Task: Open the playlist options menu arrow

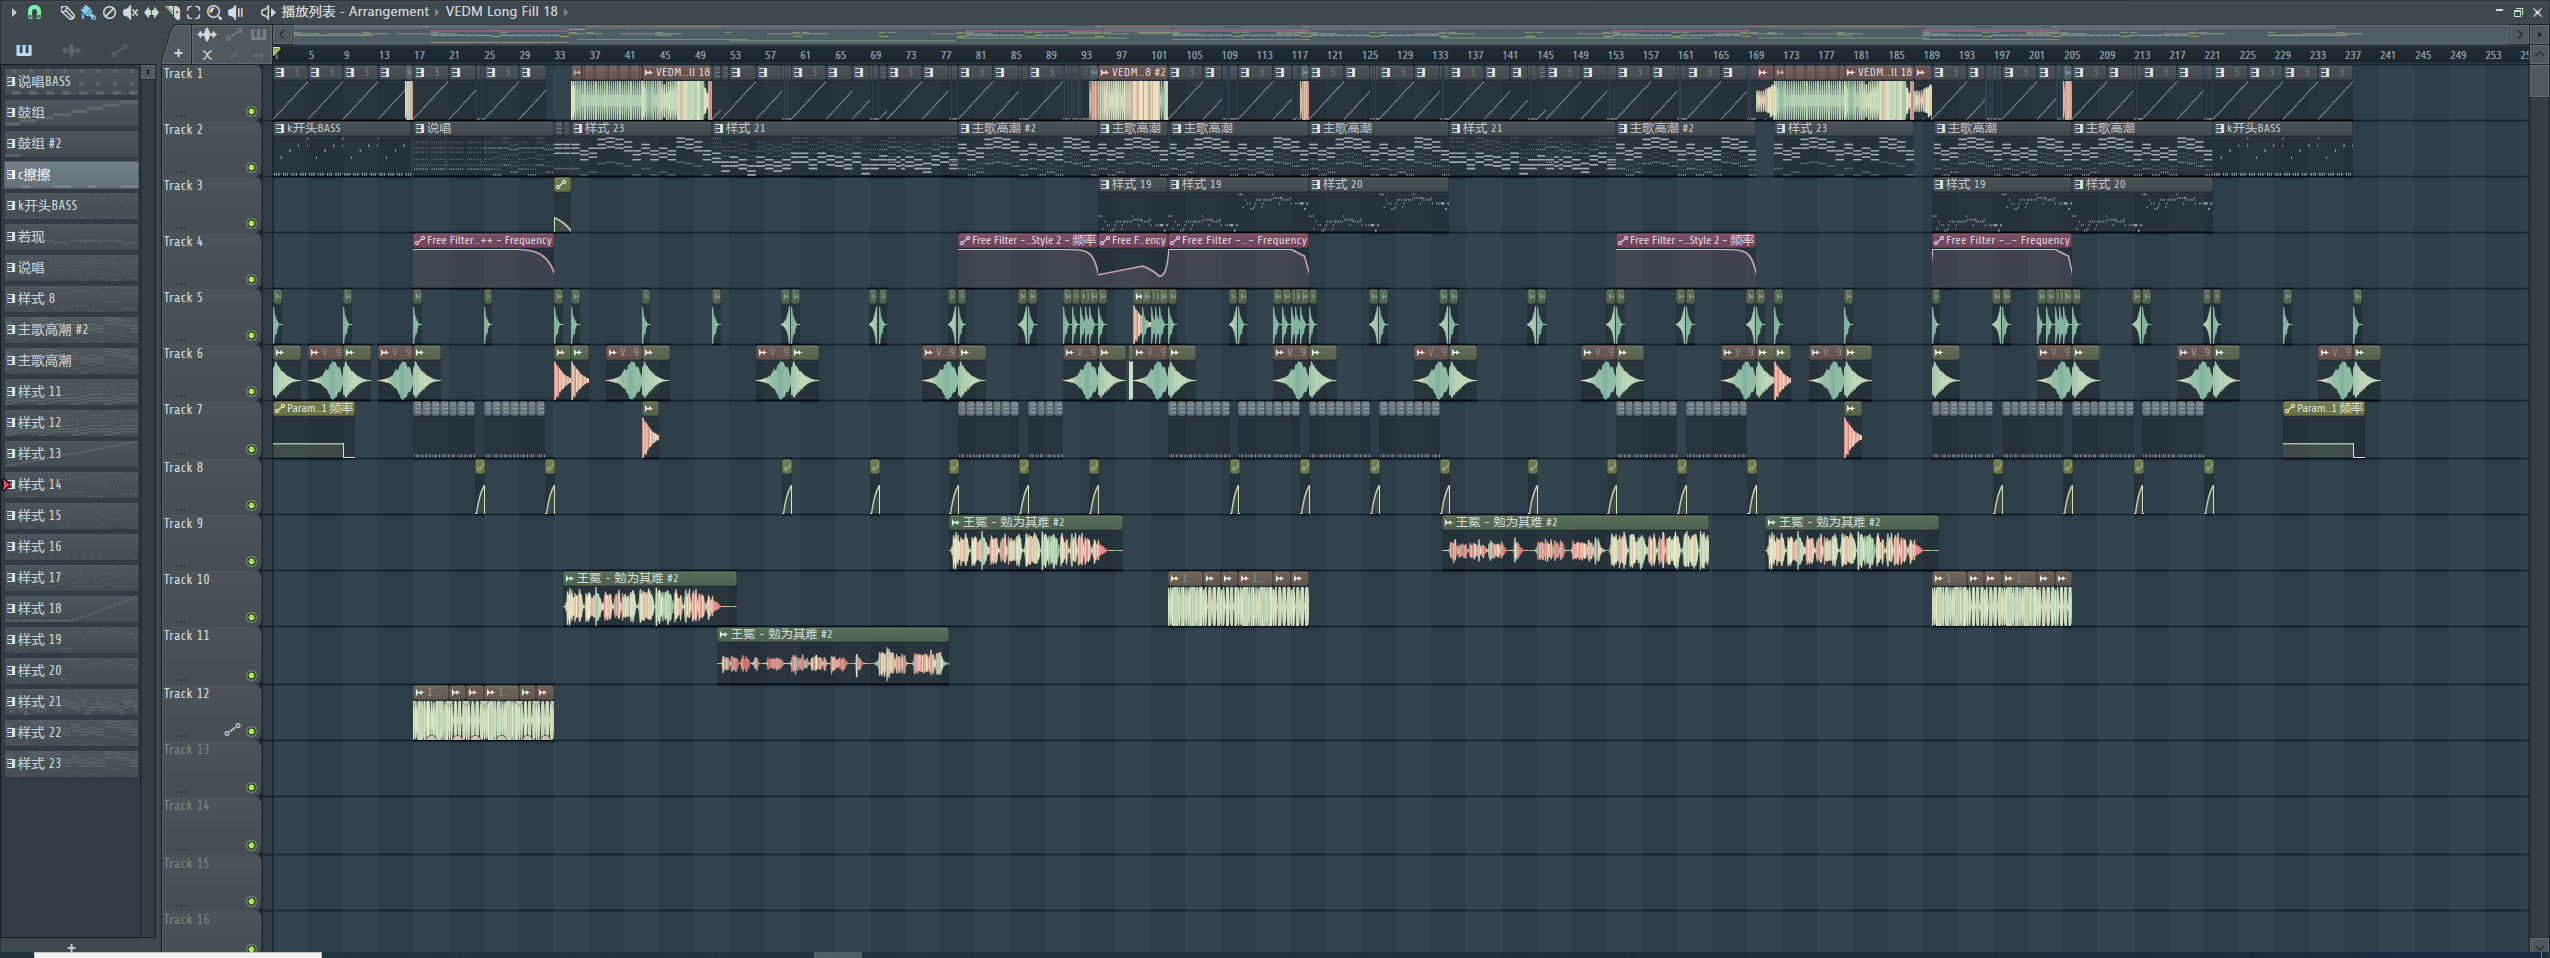Action: (13, 12)
